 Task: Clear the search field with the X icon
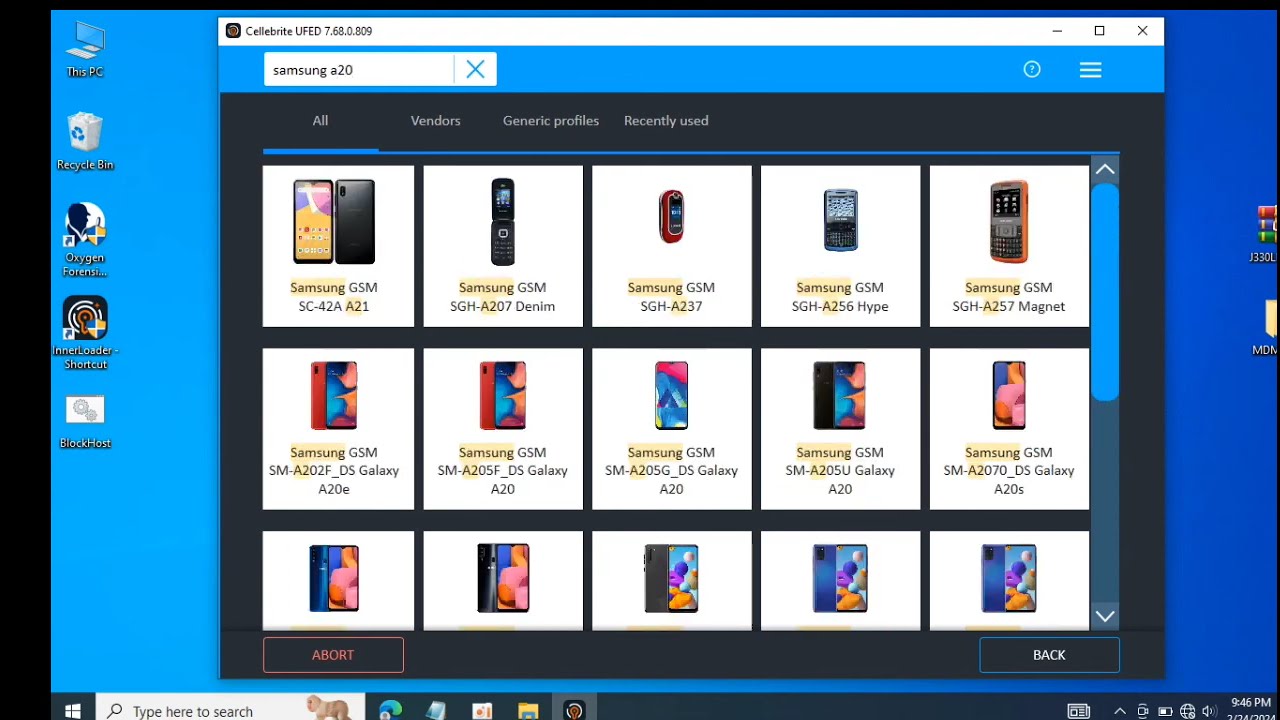[475, 69]
